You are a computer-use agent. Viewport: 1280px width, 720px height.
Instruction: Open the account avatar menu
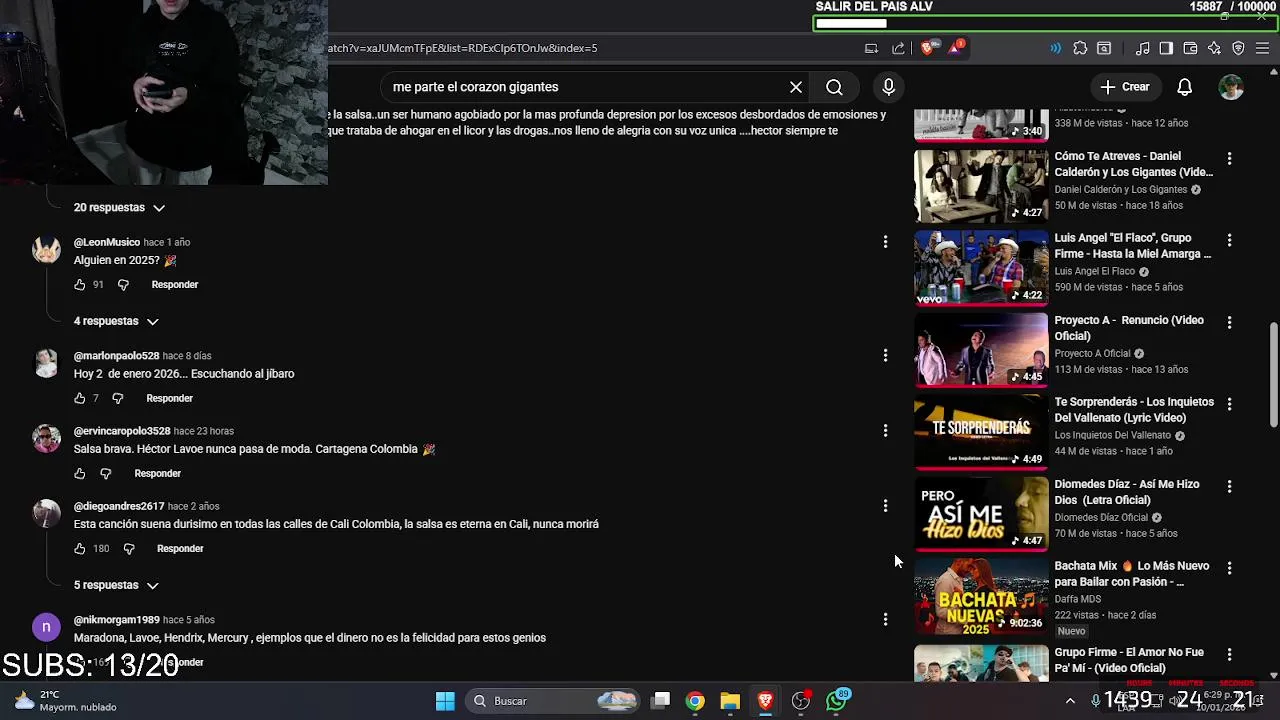[1231, 87]
